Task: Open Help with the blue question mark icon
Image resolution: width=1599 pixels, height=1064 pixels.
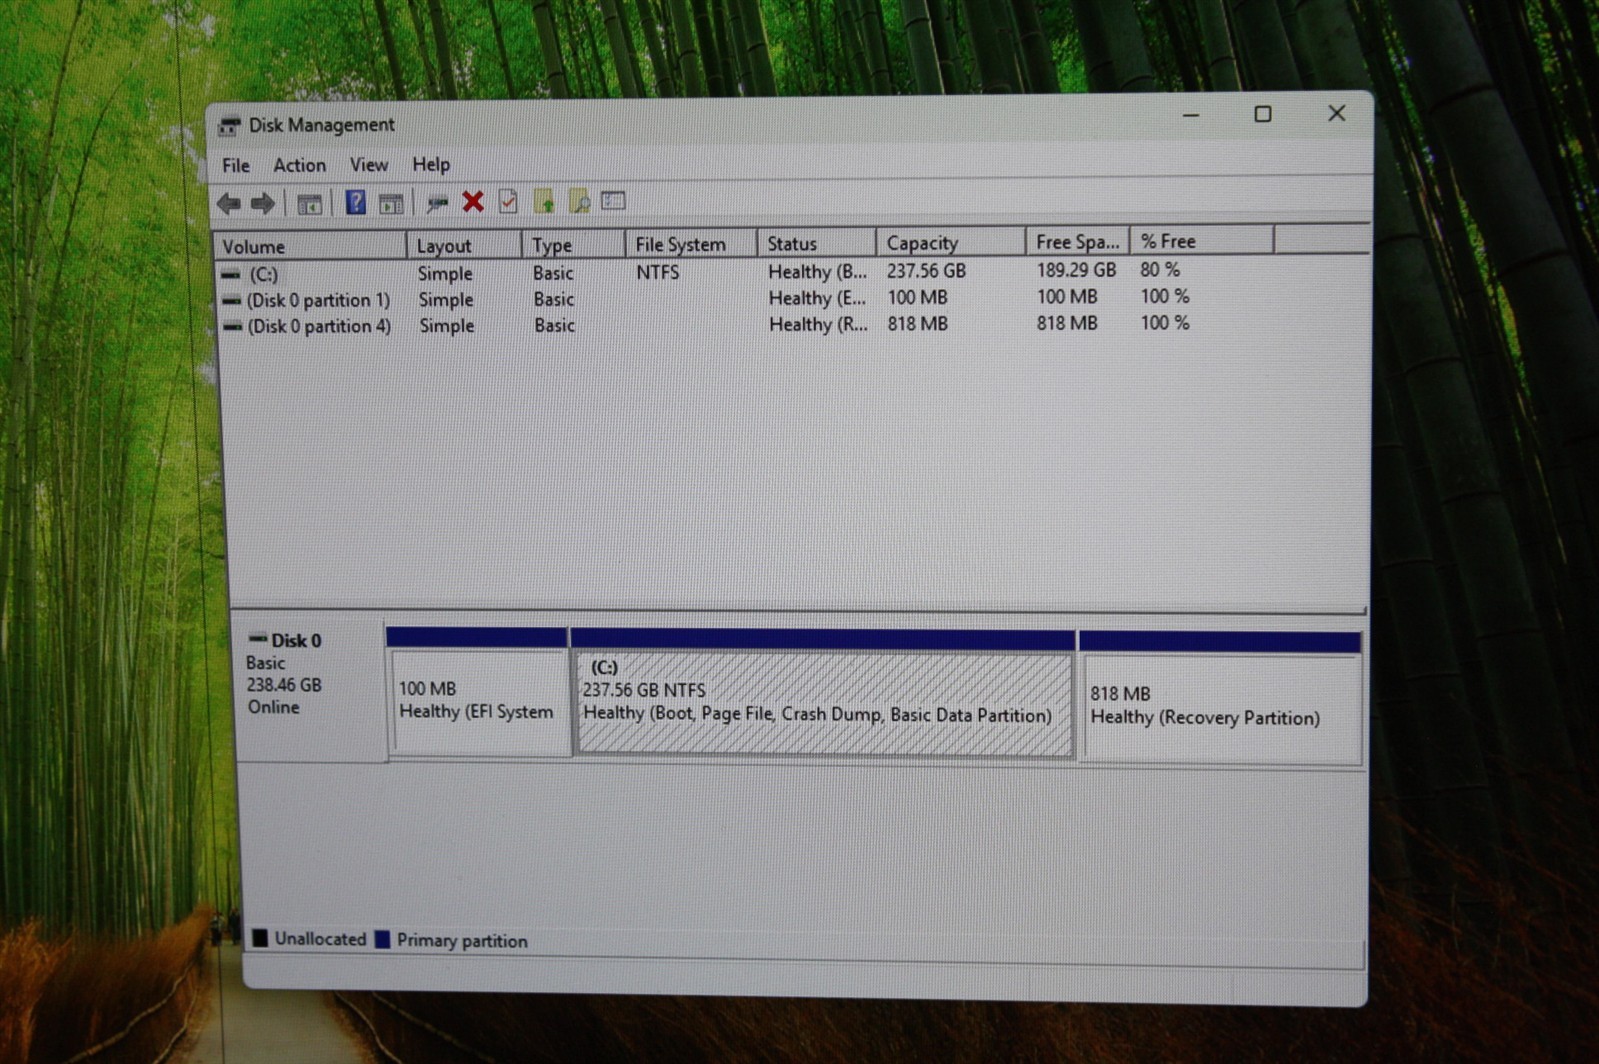Action: click(355, 203)
